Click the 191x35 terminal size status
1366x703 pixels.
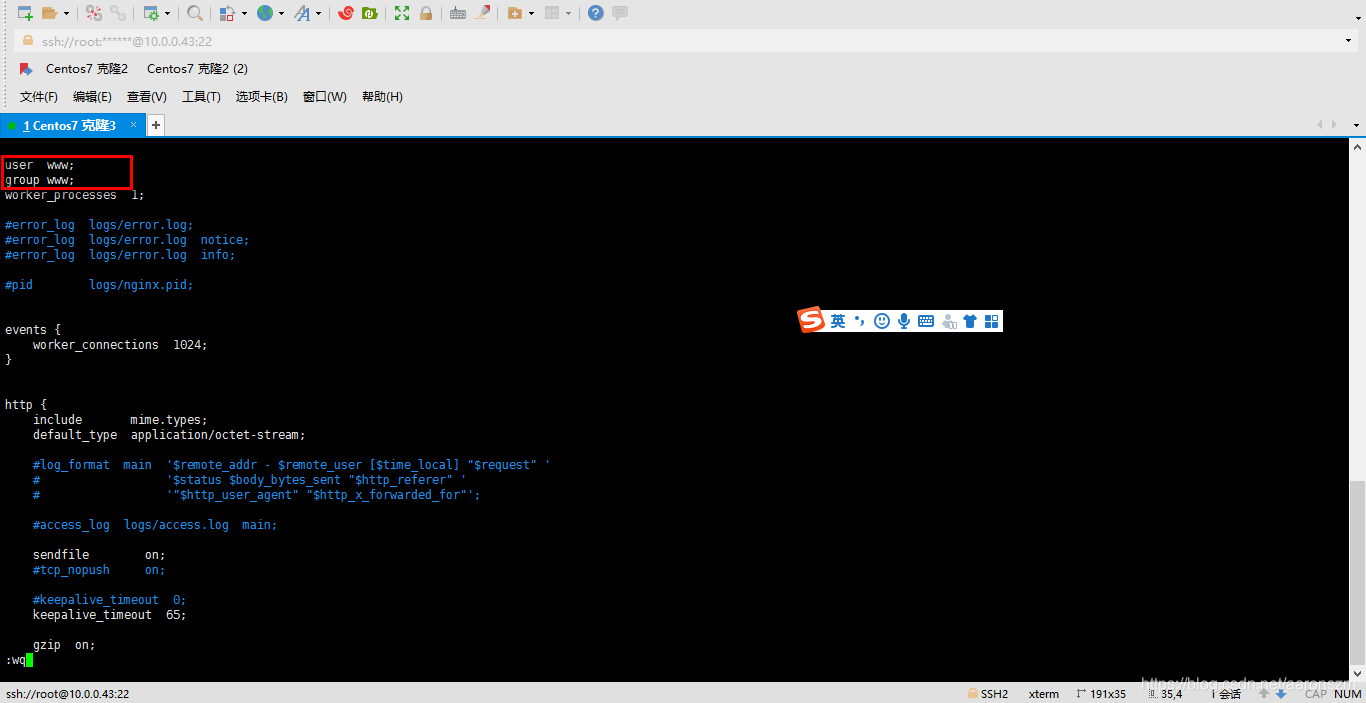(1101, 693)
